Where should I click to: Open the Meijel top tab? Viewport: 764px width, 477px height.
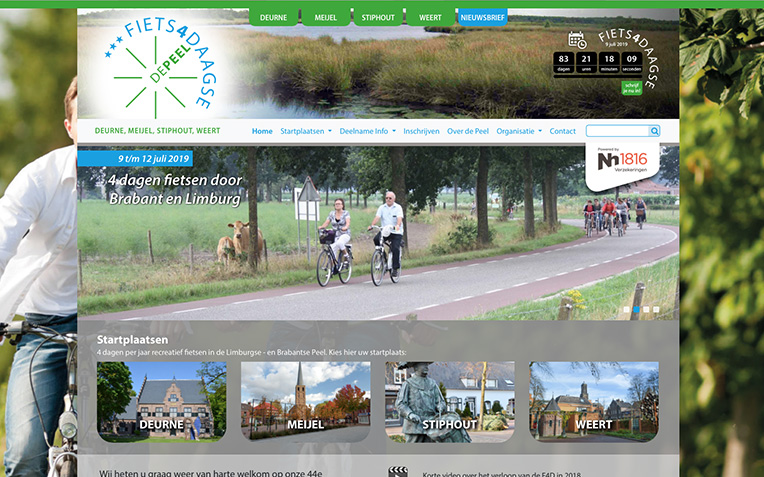325,17
